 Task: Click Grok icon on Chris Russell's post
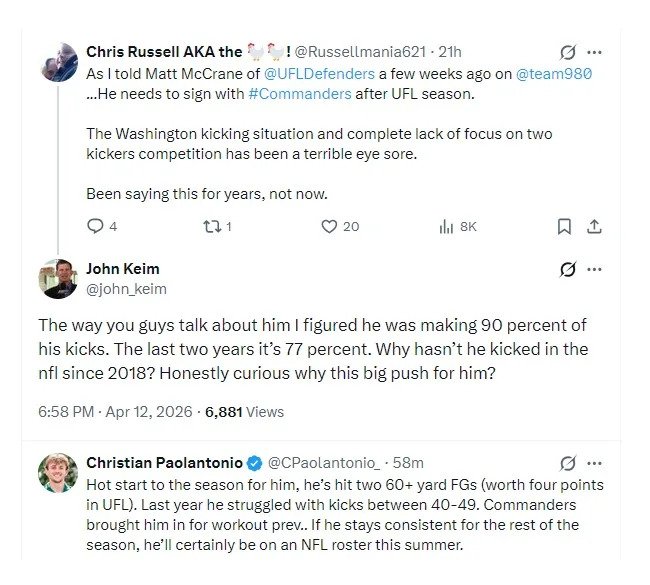point(567,52)
